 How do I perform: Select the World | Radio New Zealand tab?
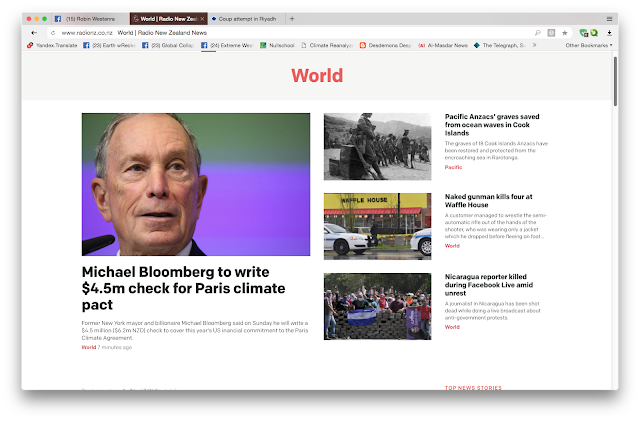pyautogui.click(x=169, y=19)
